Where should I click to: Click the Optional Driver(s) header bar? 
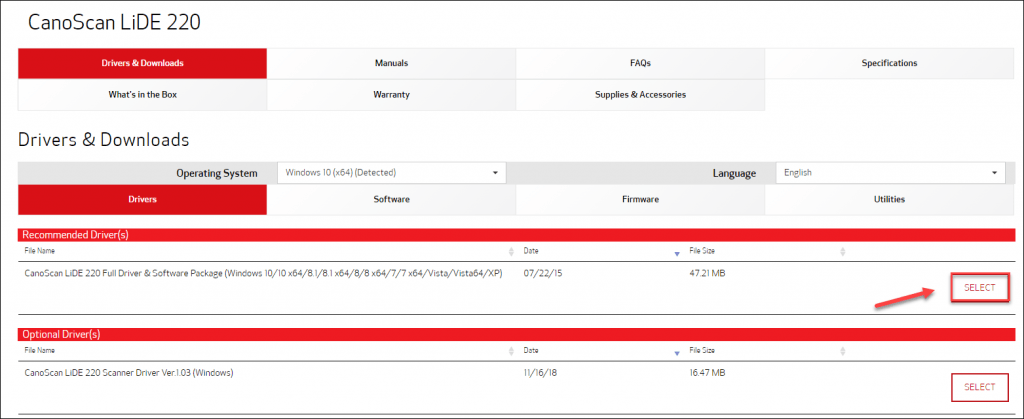pyautogui.click(x=517, y=334)
